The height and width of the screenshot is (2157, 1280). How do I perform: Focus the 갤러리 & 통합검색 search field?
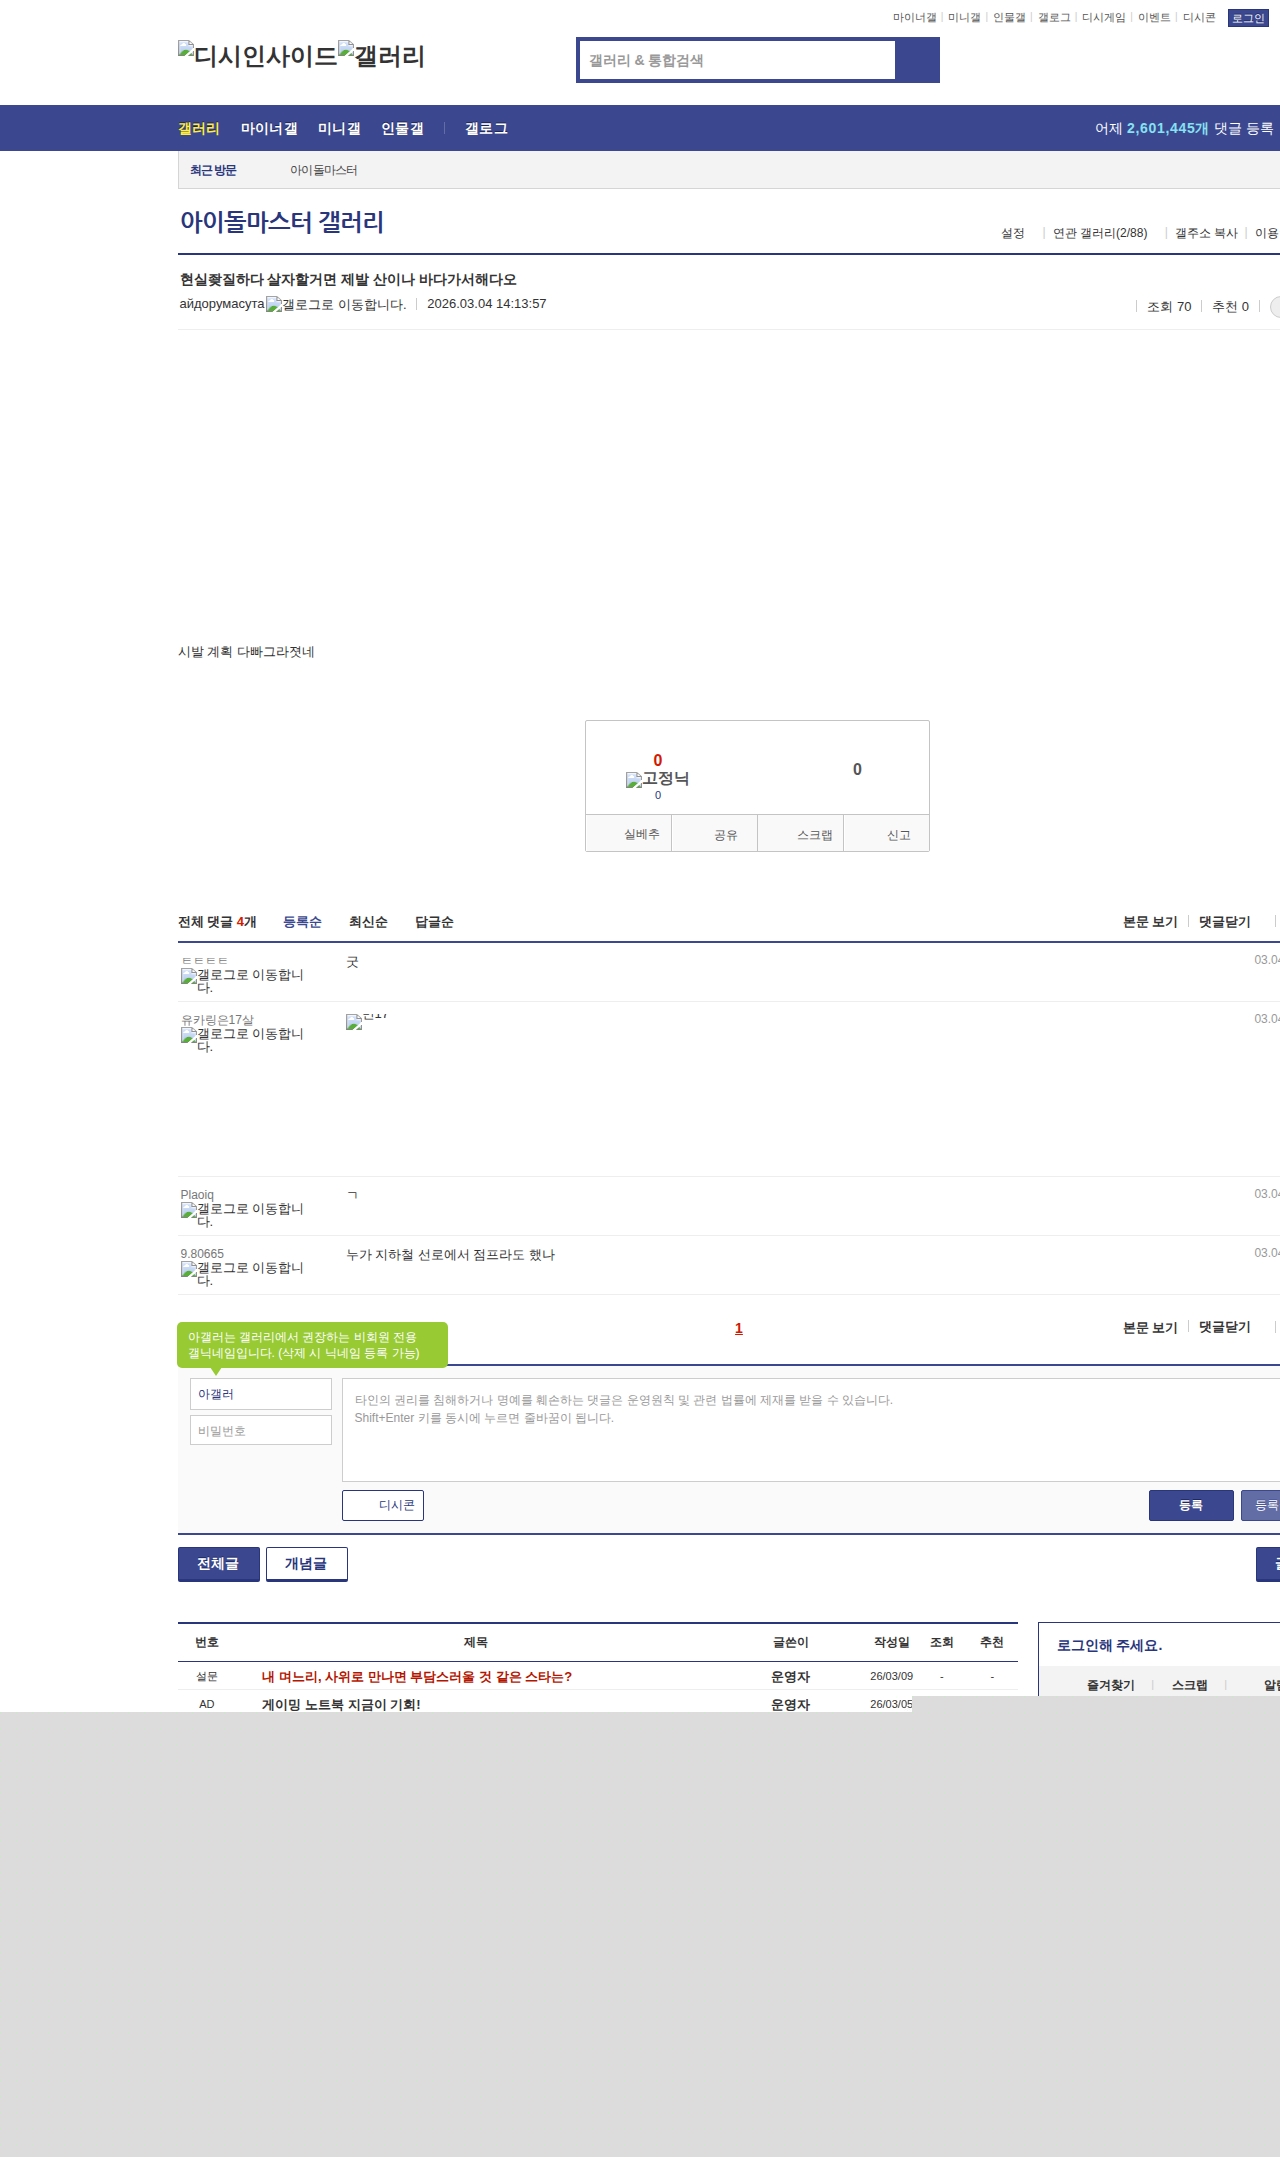pos(737,60)
